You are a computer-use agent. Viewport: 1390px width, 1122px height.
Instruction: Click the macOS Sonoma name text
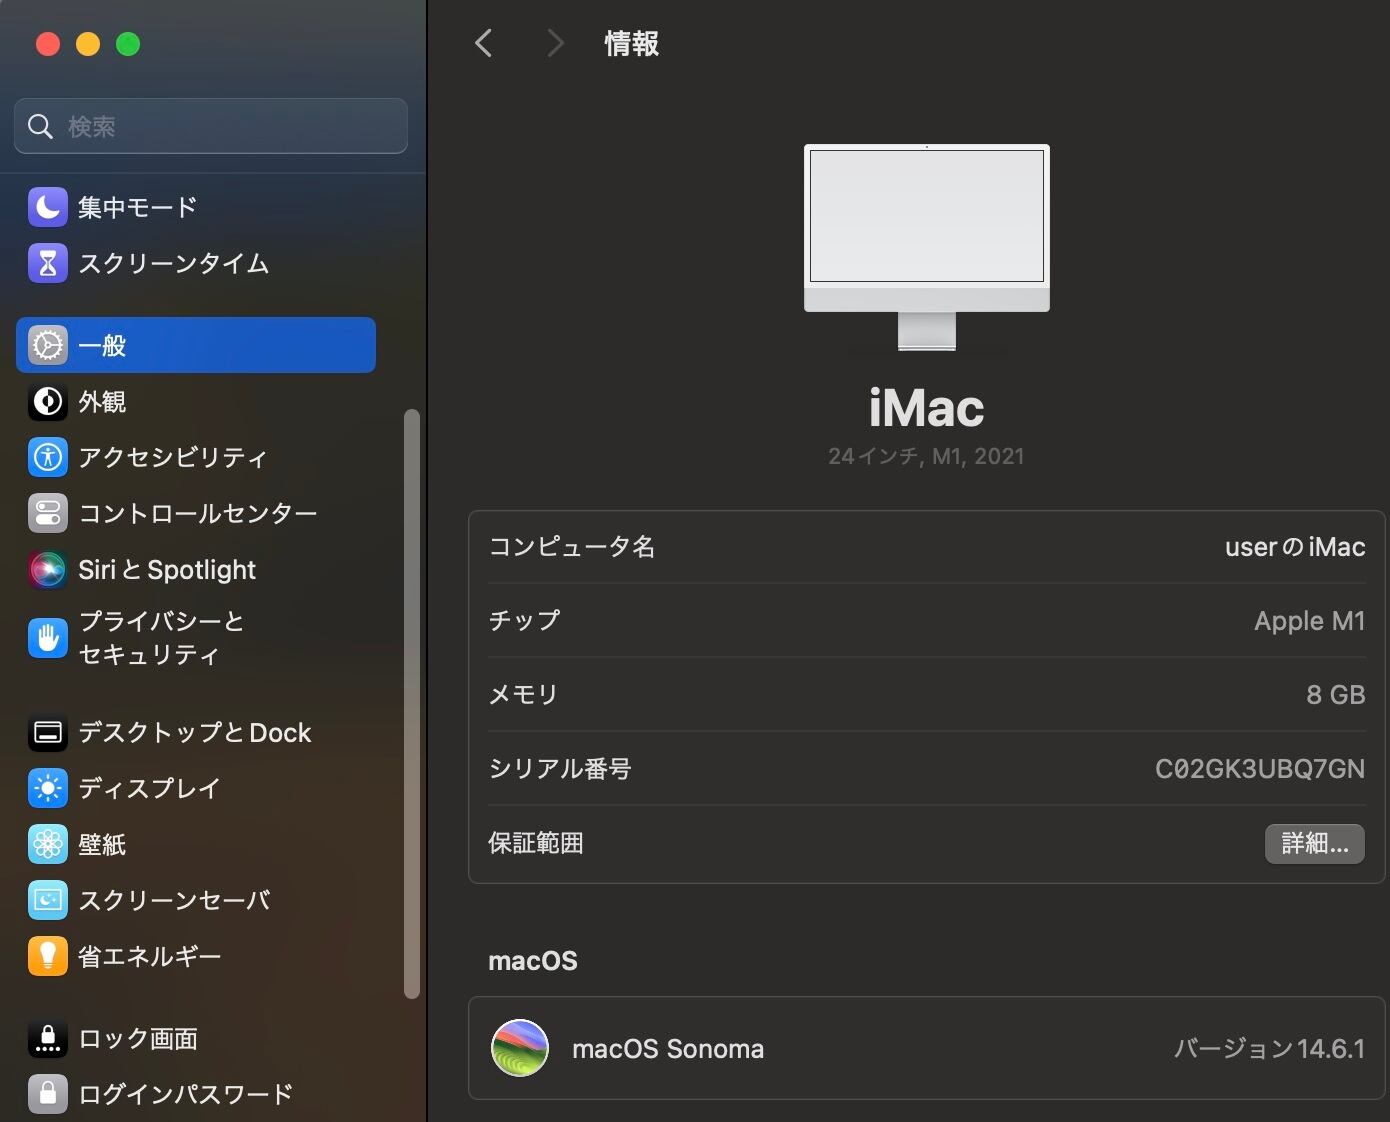coord(668,1049)
